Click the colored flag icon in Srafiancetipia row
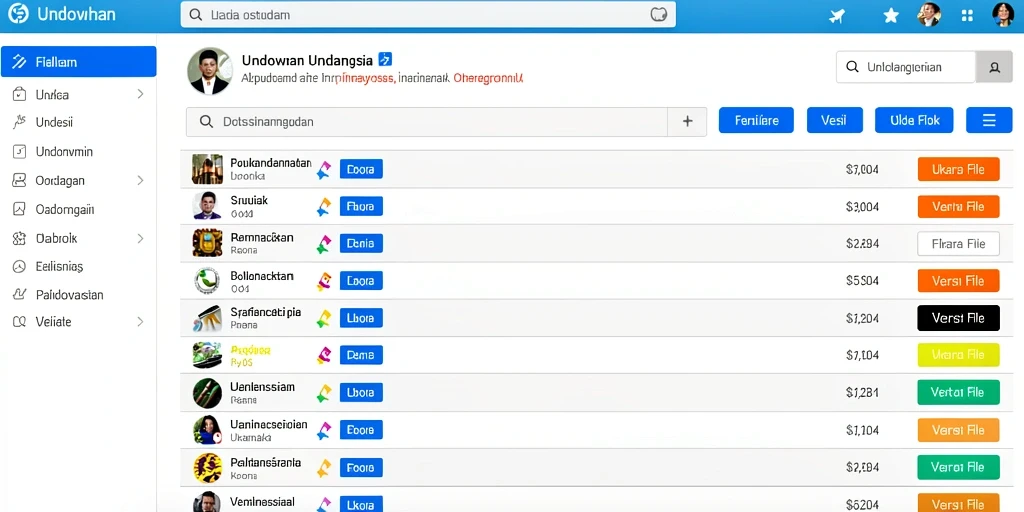This screenshot has height=512, width=1024. point(323,318)
